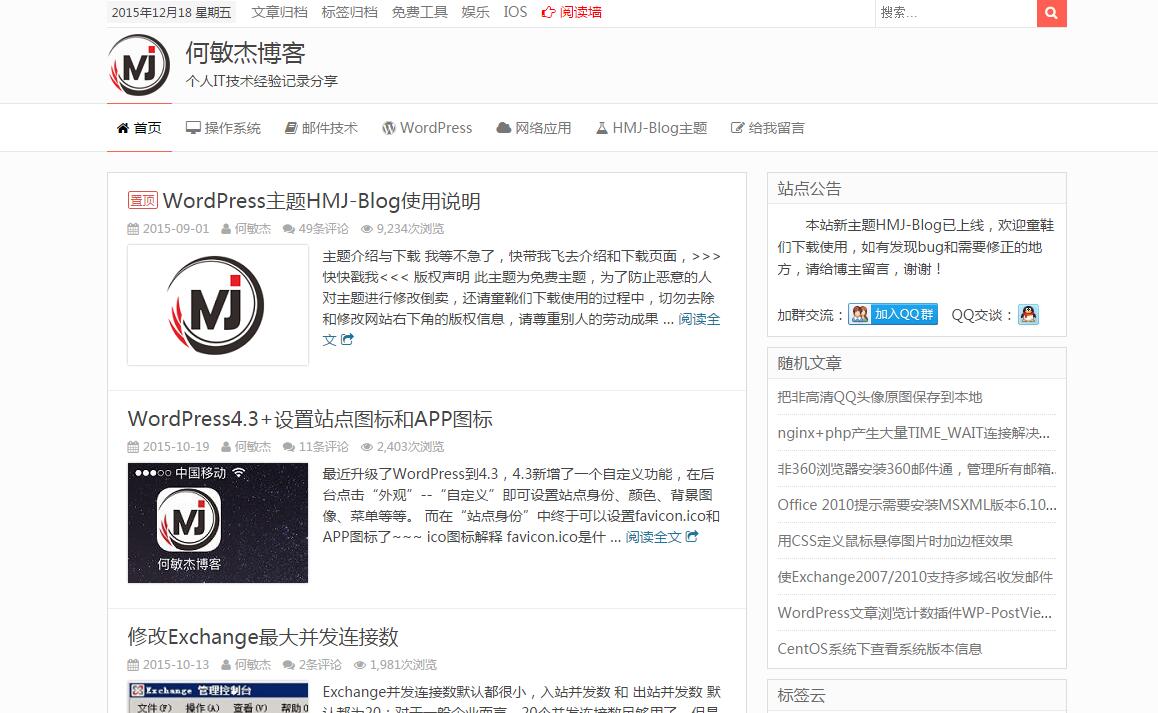
Task: Click 49条评论 comments link
Action: (323, 229)
